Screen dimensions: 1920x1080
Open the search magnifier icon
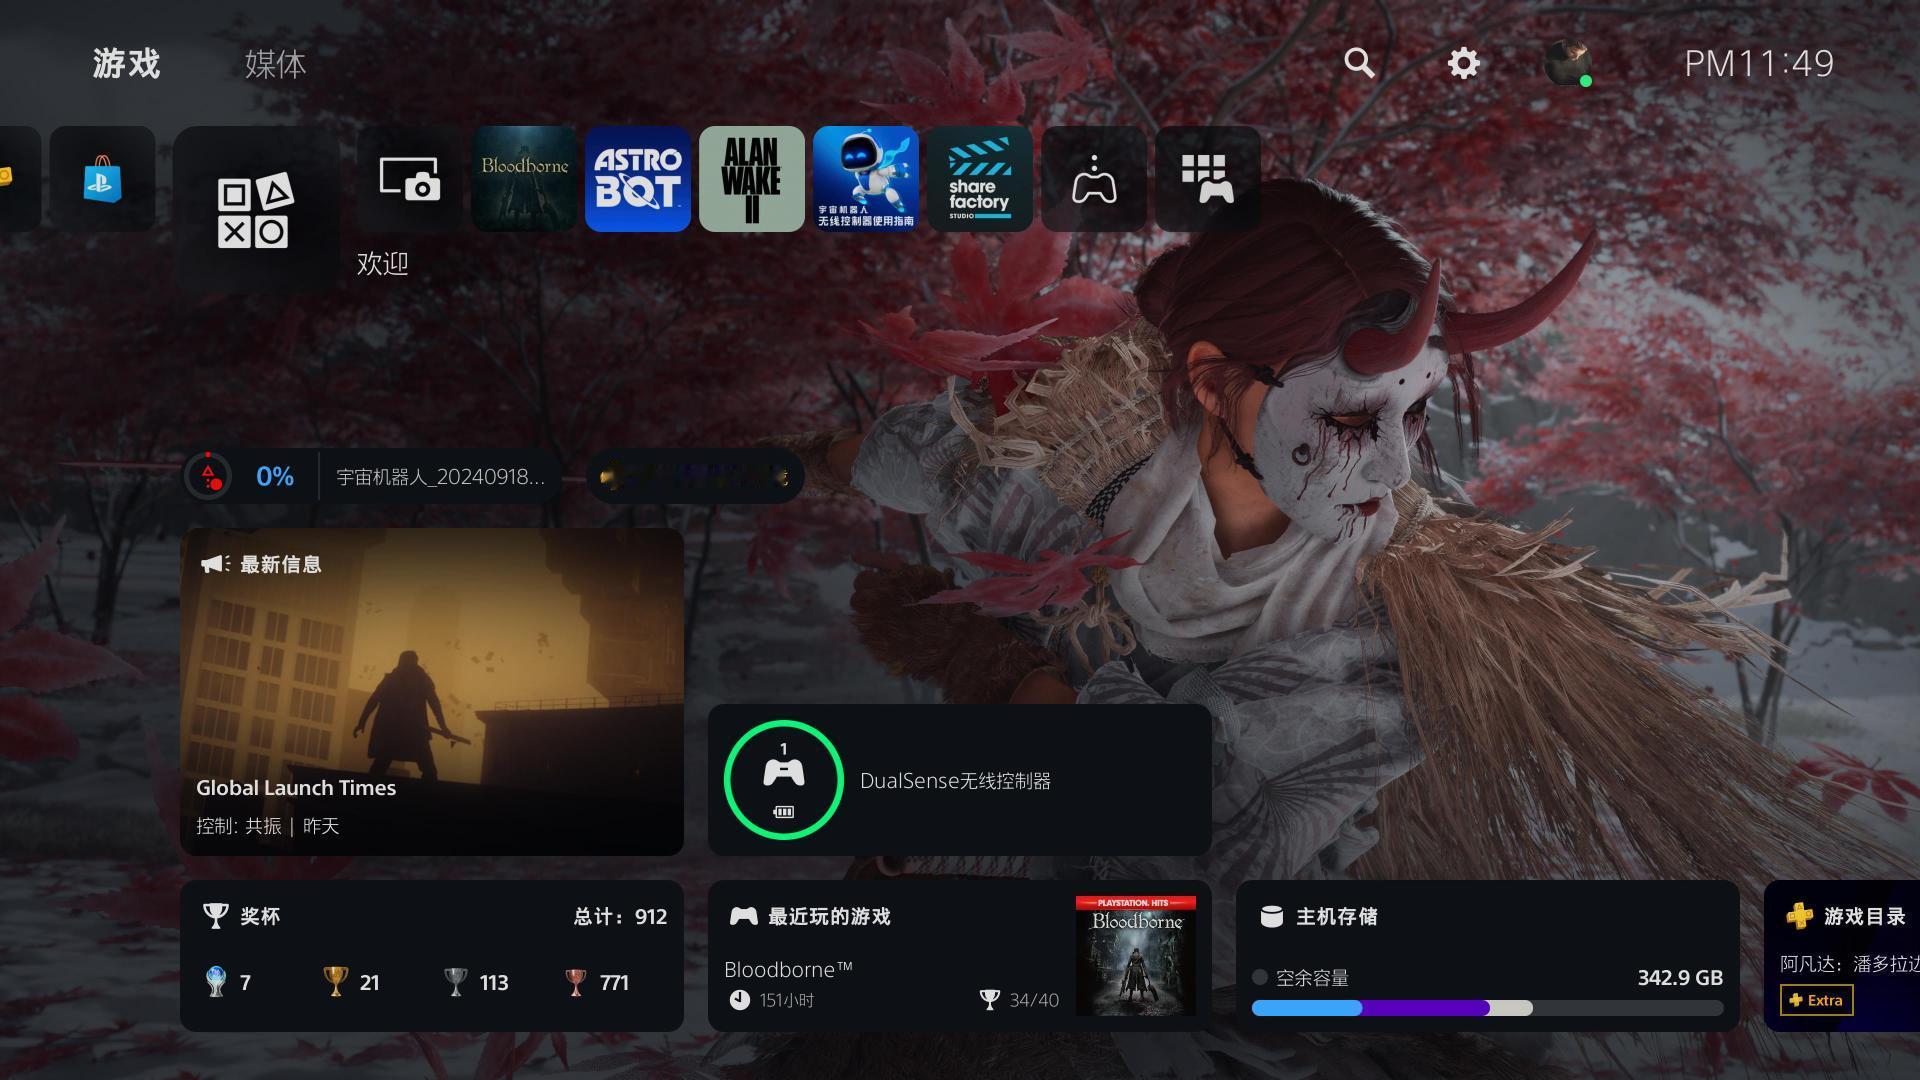click(x=1359, y=63)
